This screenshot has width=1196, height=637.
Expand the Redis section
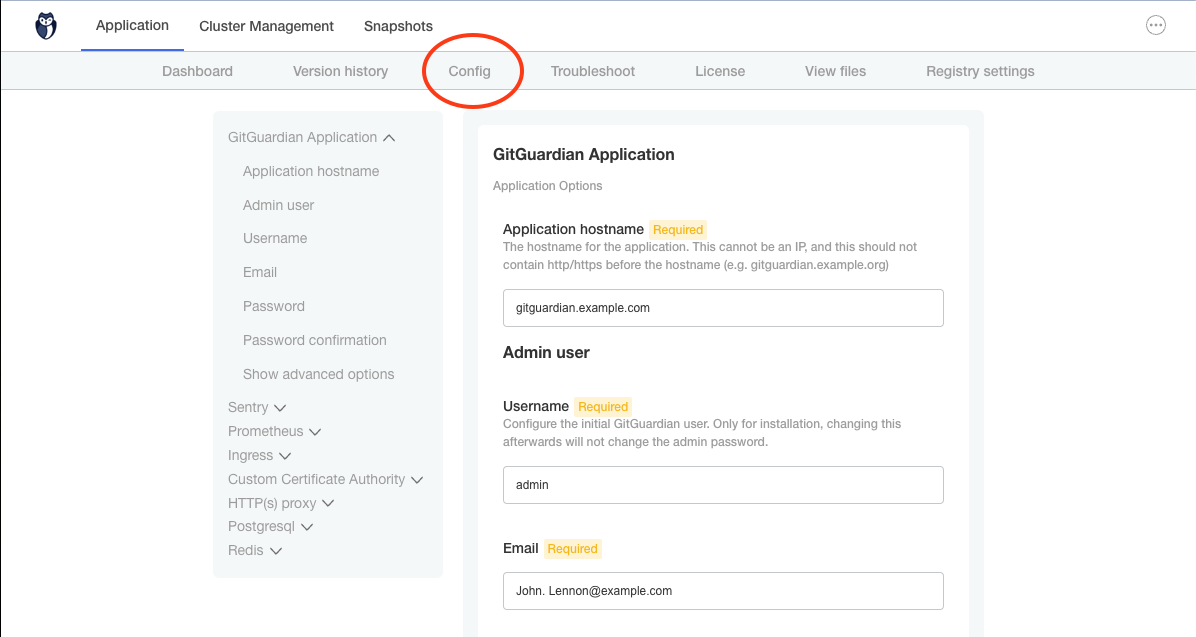(255, 550)
